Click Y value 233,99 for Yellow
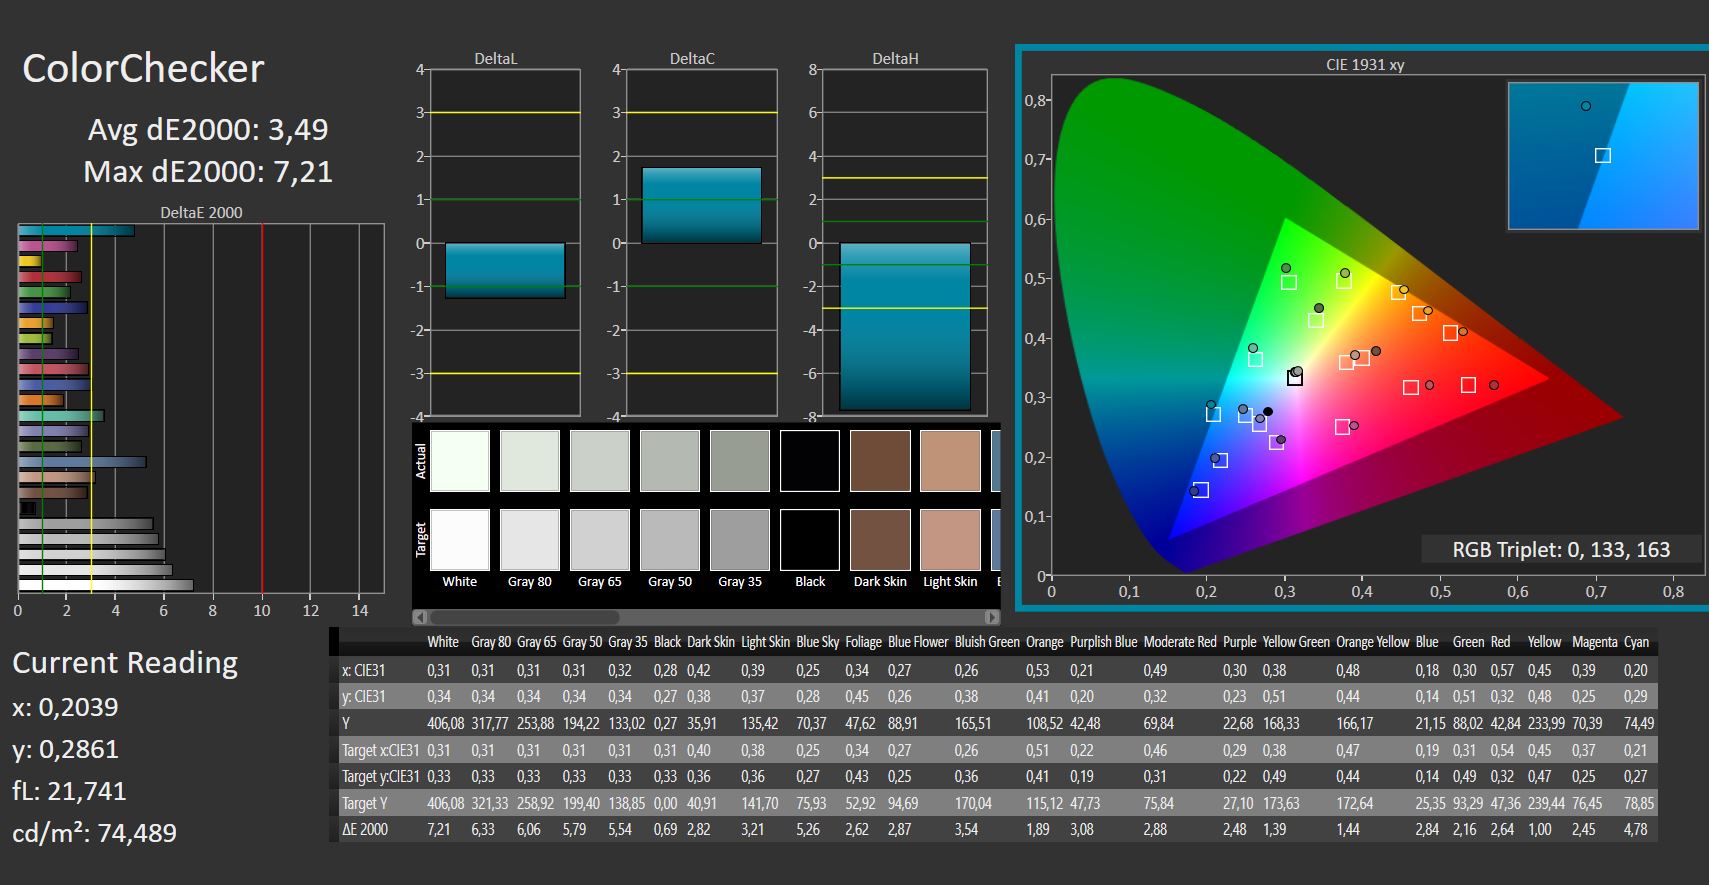The height and width of the screenshot is (885, 1709). tap(1546, 723)
